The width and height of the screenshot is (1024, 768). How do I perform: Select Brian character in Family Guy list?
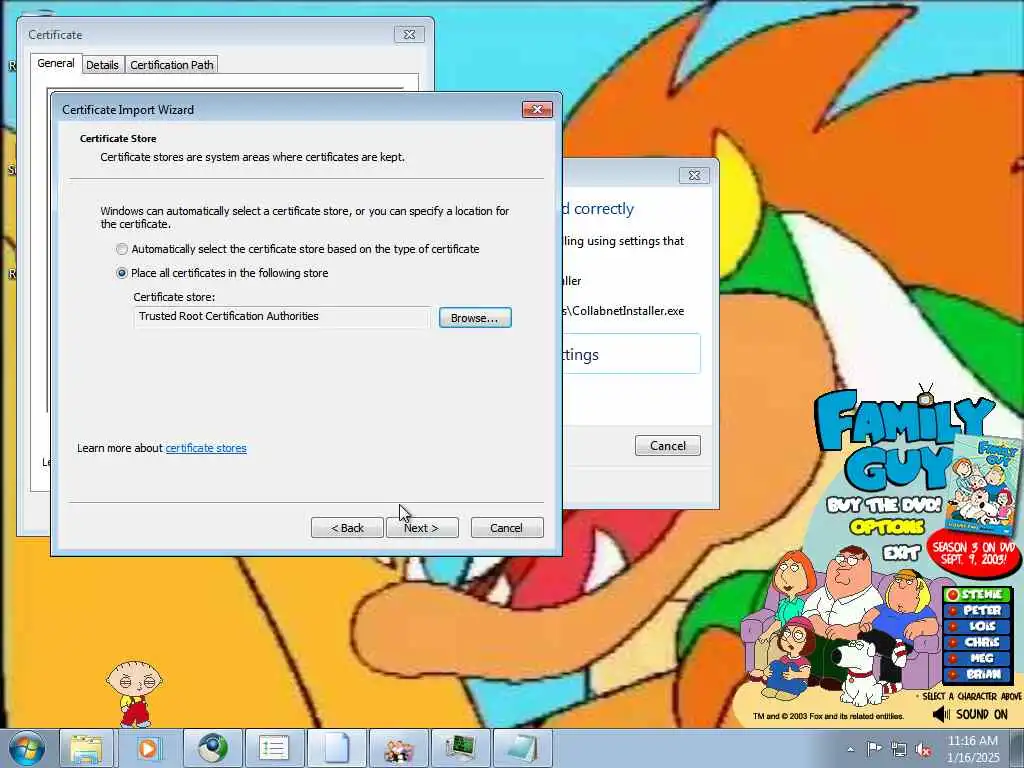[x=977, y=674]
